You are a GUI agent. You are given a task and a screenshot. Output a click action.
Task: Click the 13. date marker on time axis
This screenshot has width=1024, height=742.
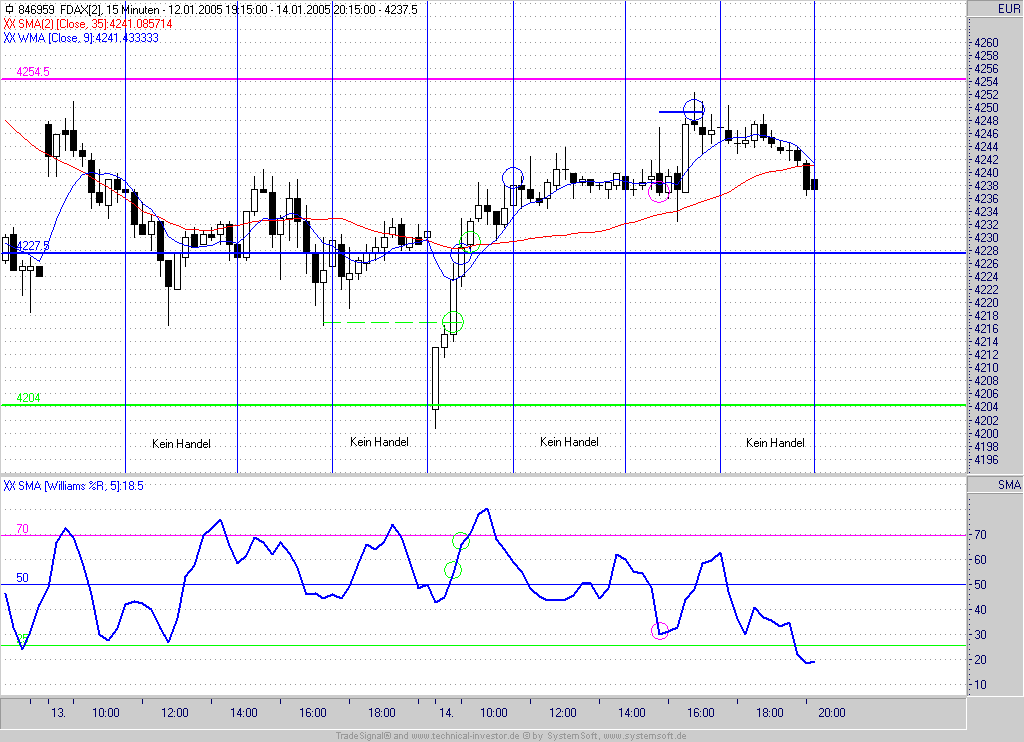(x=59, y=713)
